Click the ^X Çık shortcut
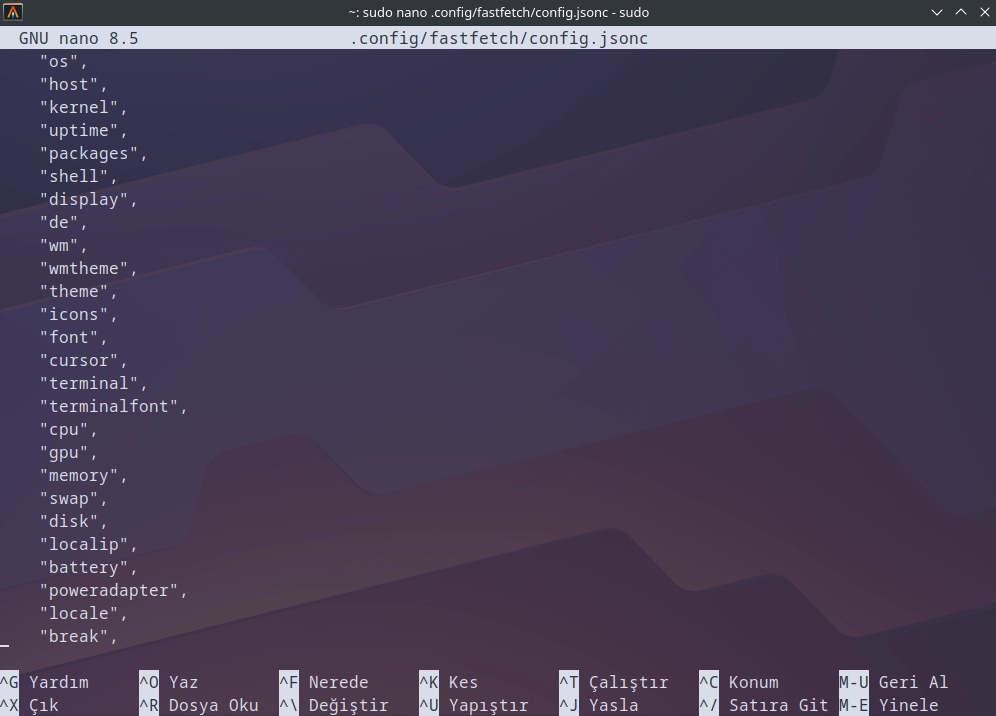Screen dimensions: 996x716 click(x=29, y=705)
